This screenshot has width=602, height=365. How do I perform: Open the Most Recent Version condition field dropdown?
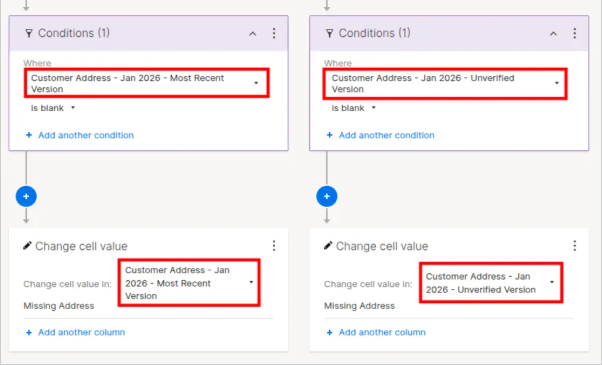click(147, 83)
